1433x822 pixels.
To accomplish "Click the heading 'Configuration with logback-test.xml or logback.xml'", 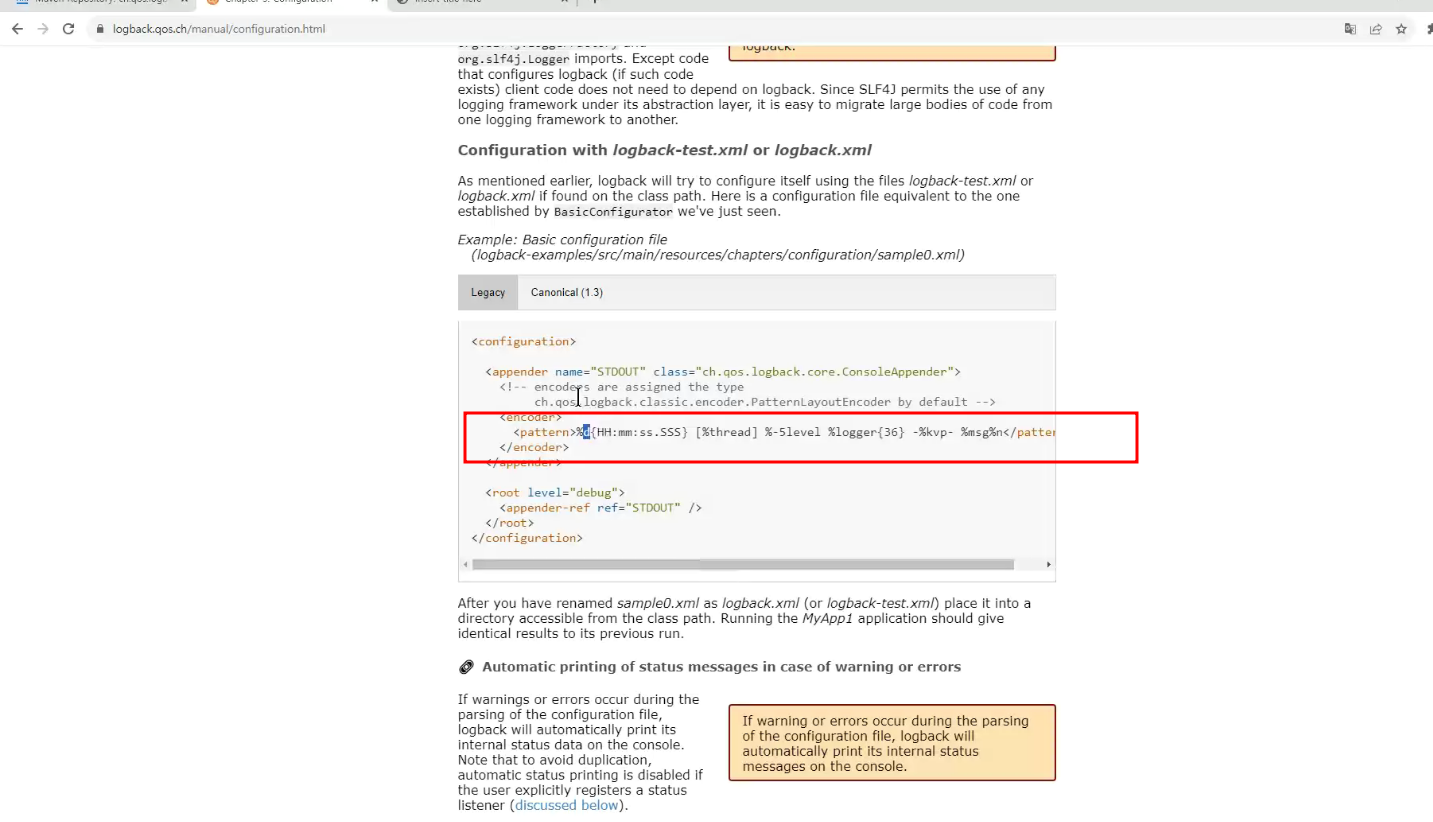I will point(665,150).
